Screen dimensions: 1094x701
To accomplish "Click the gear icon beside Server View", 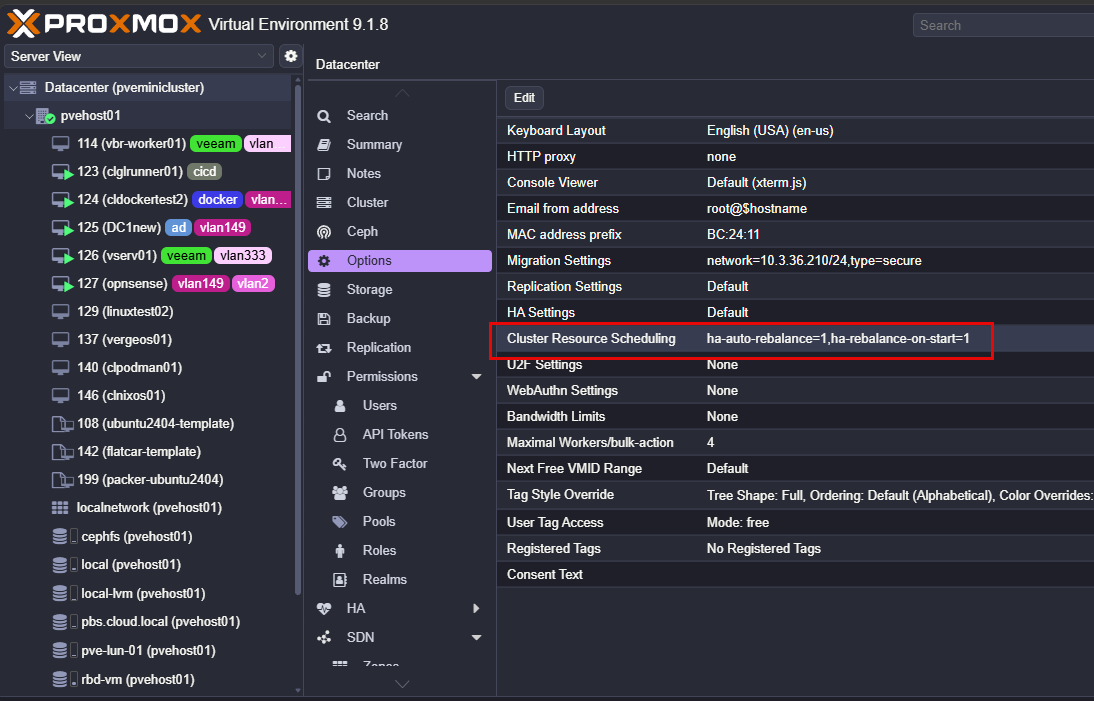I will pyautogui.click(x=291, y=56).
